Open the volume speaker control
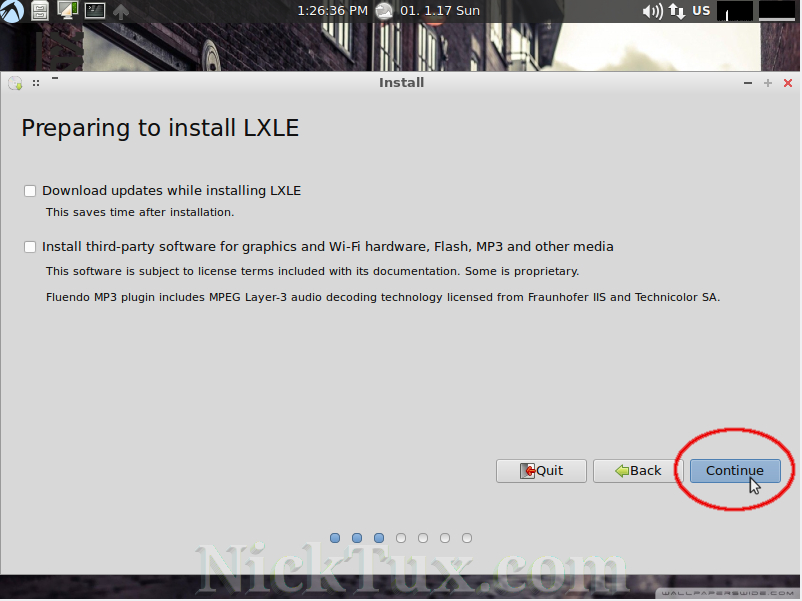Viewport: 802px width, 601px height. 652,11
